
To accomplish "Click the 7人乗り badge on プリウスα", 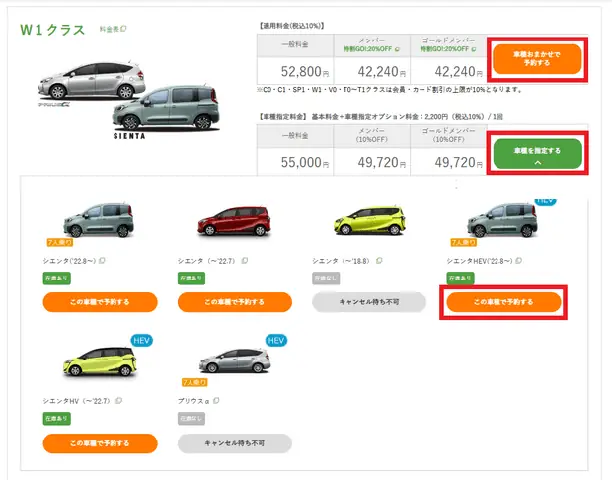I will (x=195, y=382).
